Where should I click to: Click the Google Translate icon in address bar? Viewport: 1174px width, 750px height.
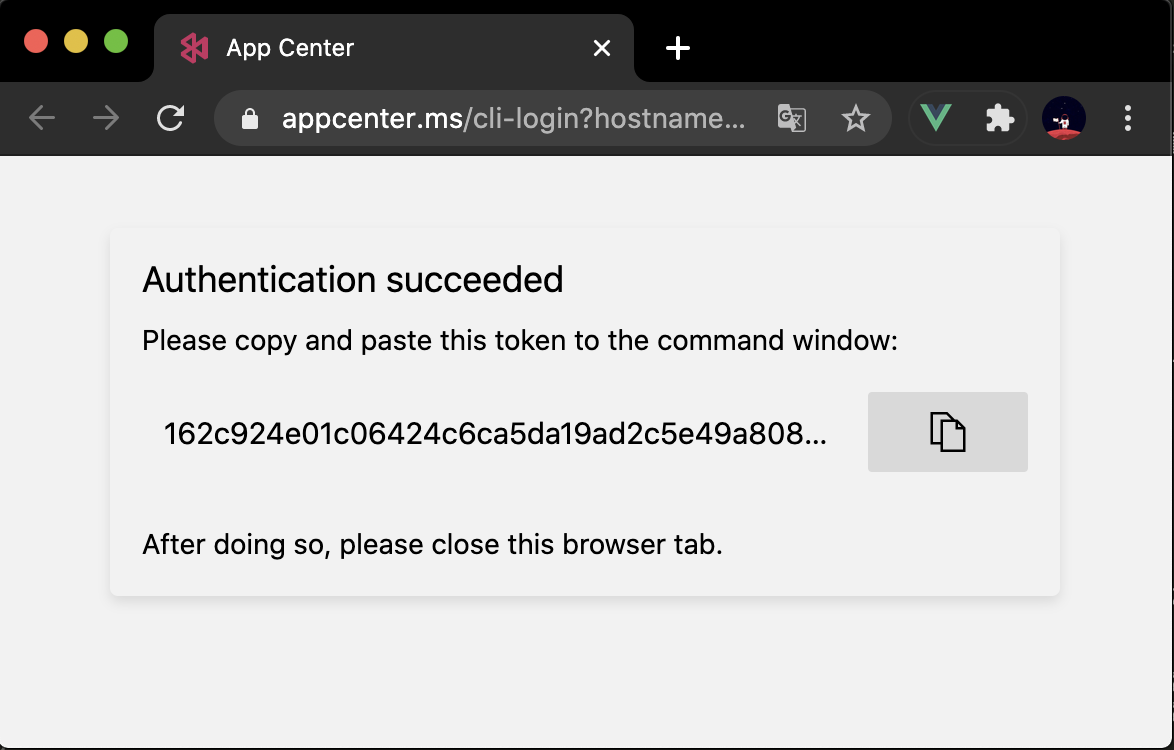[791, 119]
